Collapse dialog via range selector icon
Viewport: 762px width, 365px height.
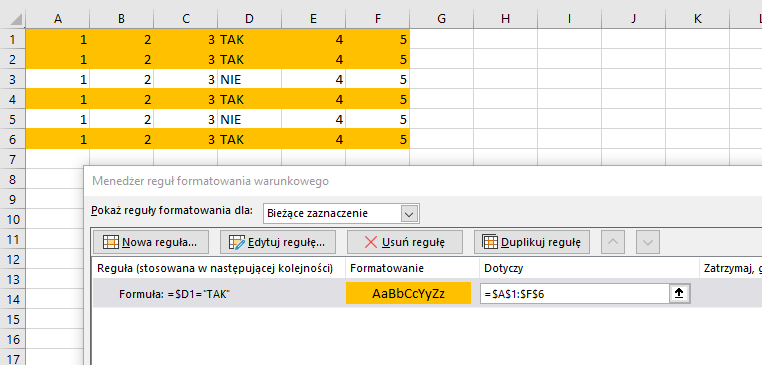click(x=679, y=294)
